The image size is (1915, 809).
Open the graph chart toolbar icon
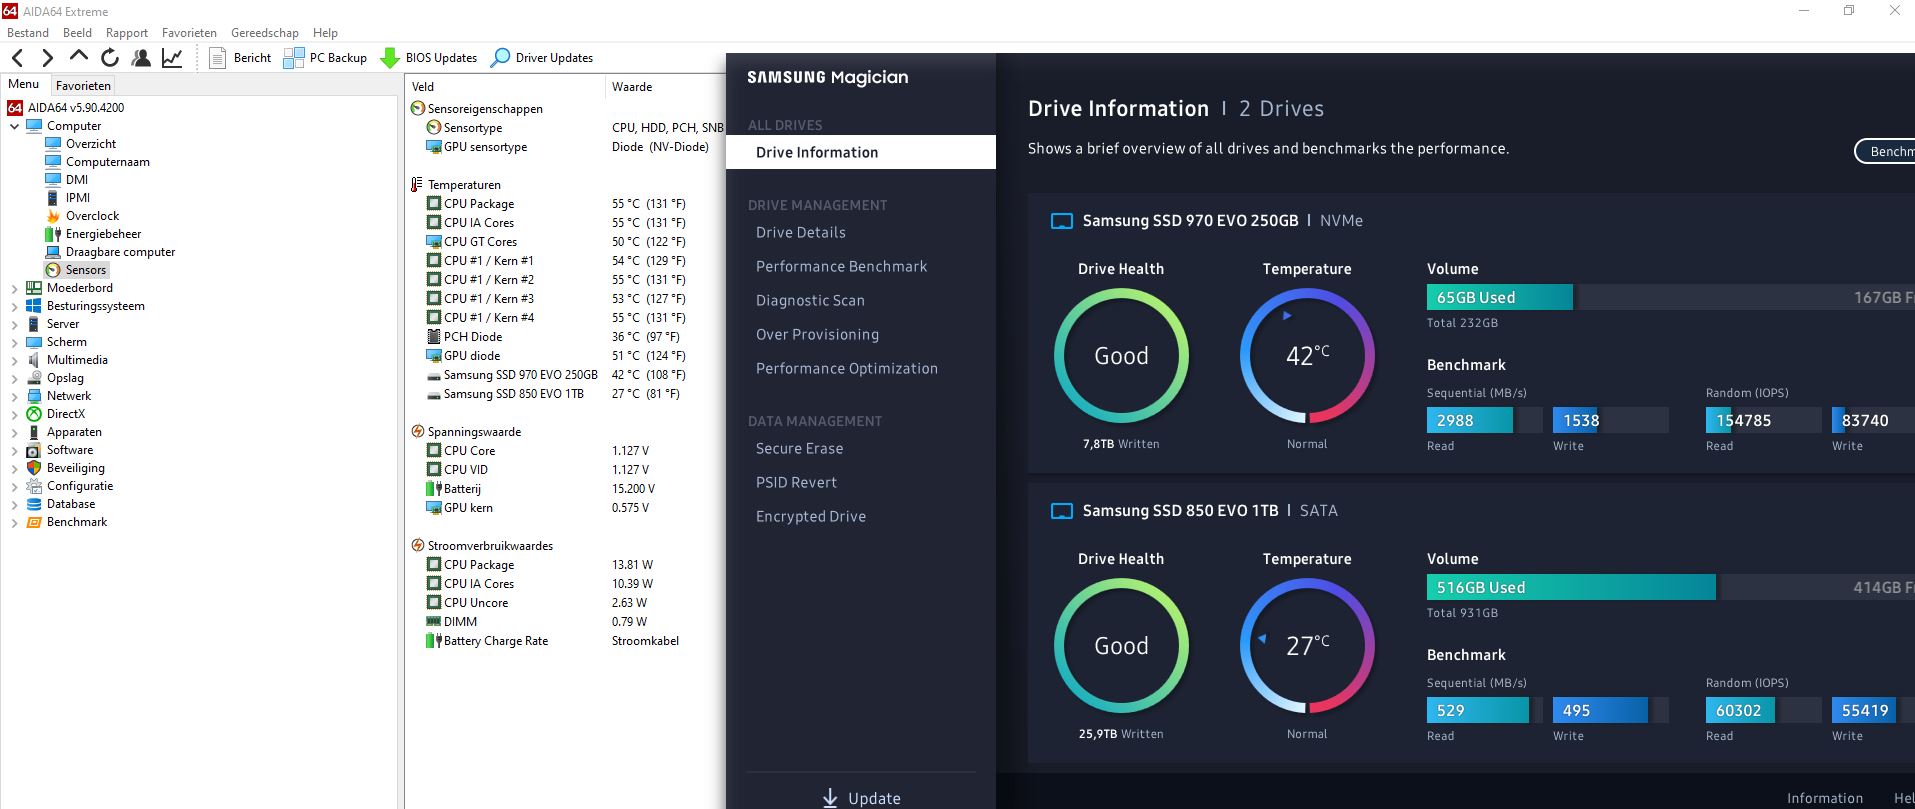pos(172,58)
